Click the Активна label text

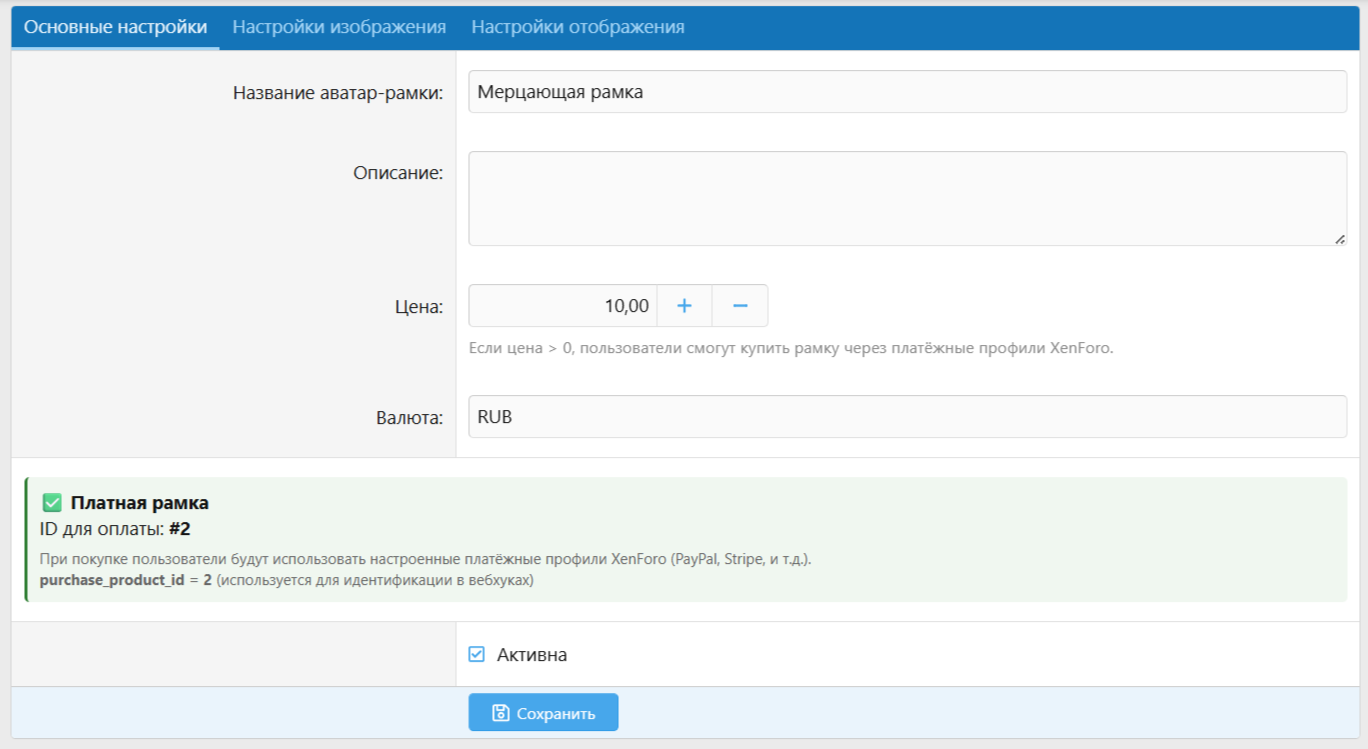tap(532, 655)
